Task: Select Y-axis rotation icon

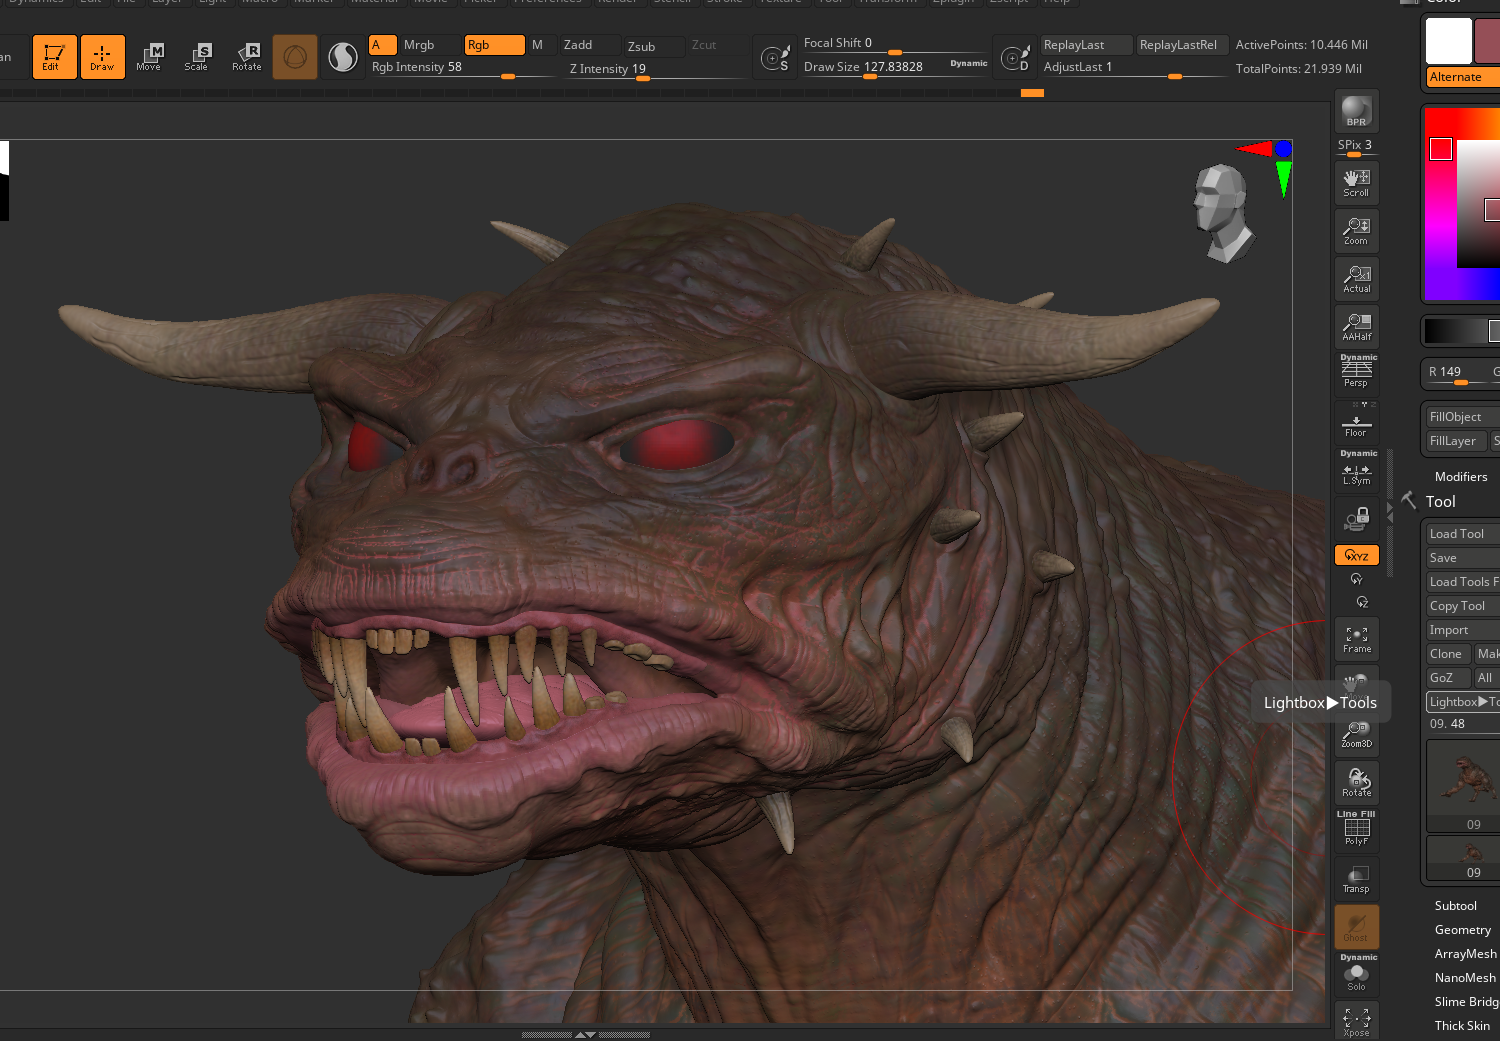Action: point(1356,579)
